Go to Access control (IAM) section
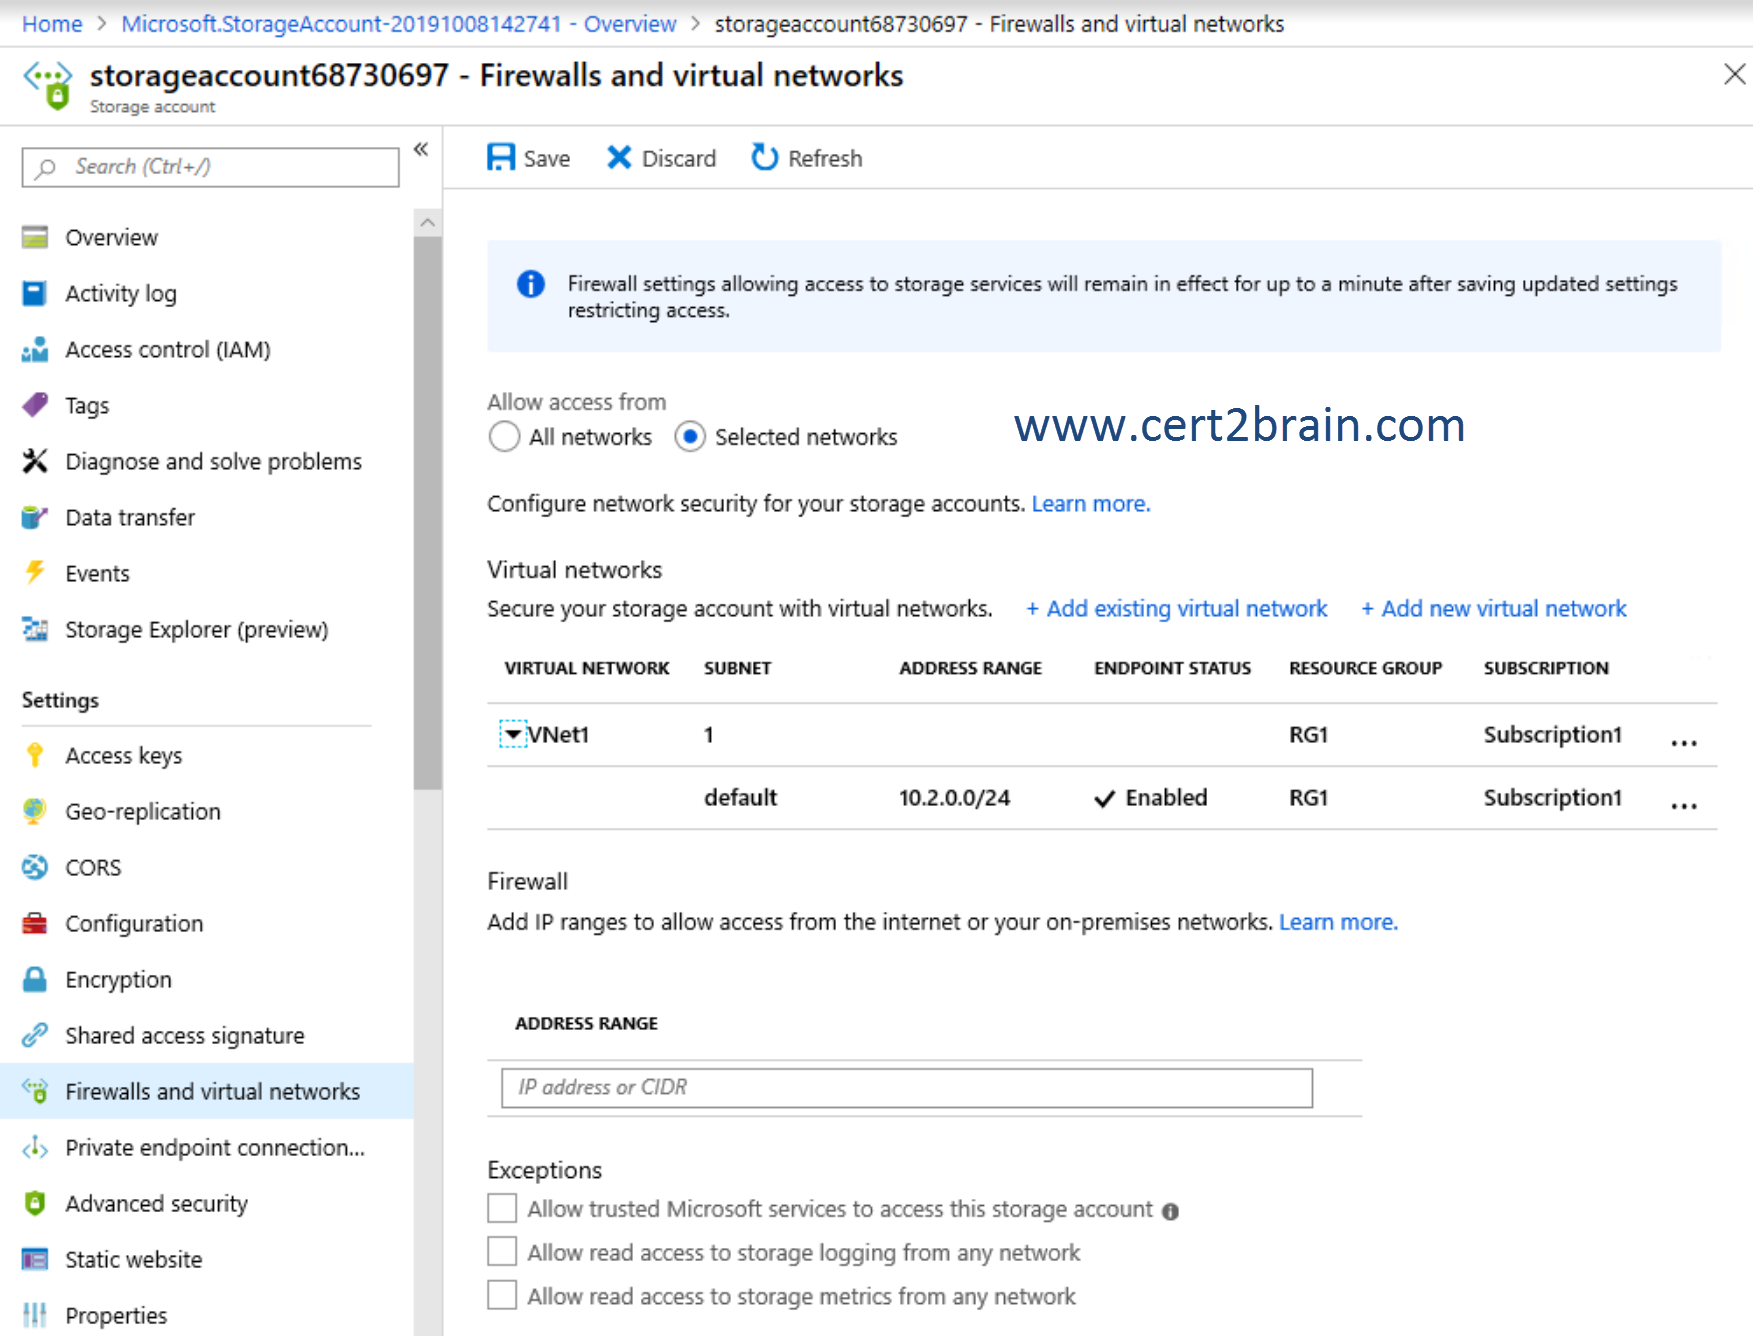Viewport: 1753px width, 1336px height. click(167, 349)
